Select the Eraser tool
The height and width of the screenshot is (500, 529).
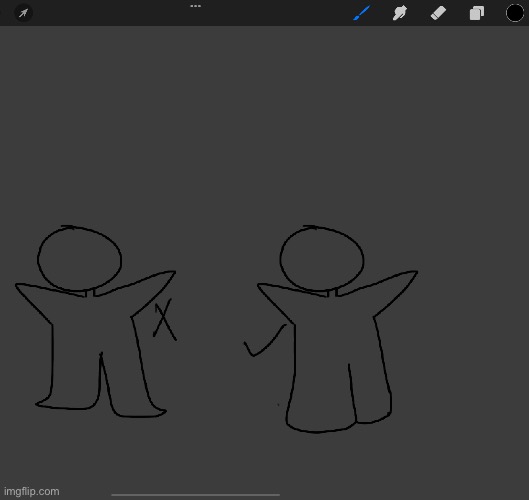(438, 13)
